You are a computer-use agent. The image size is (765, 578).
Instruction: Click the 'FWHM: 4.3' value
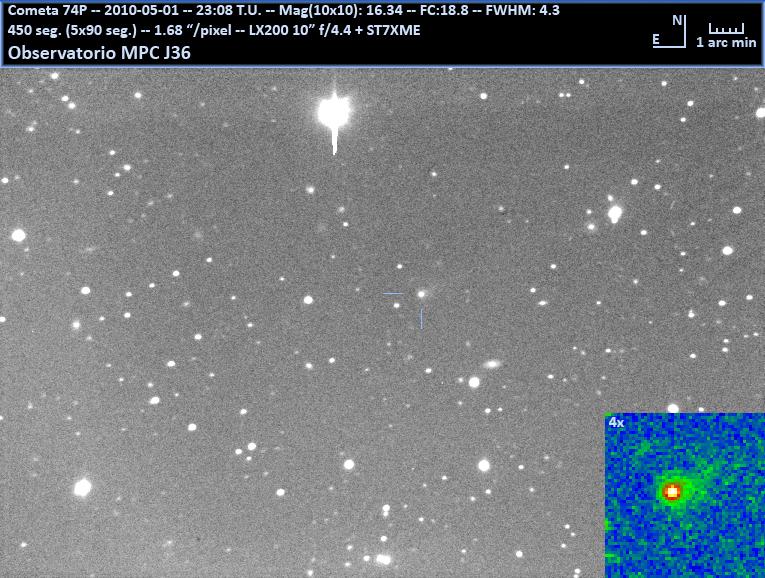pos(523,10)
